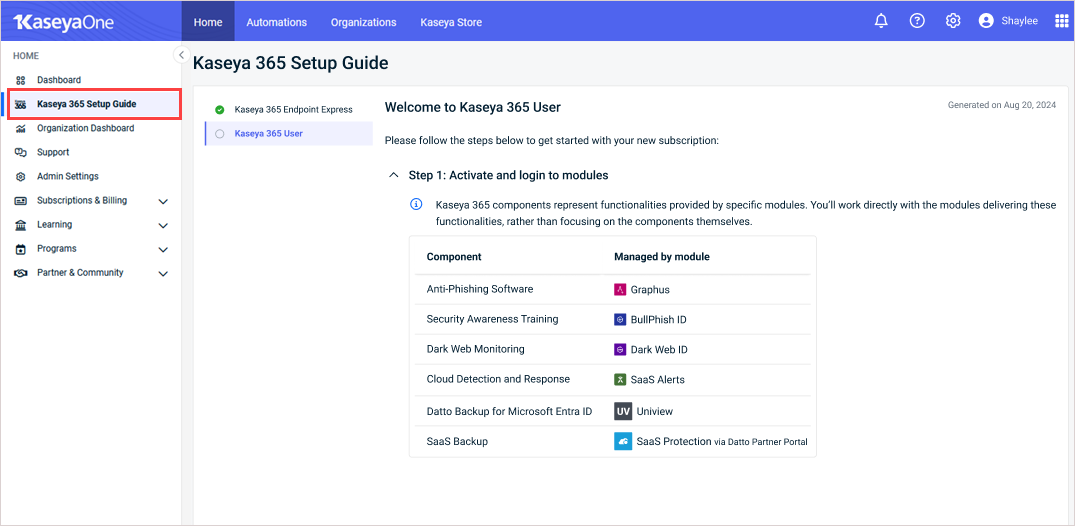
Task: Select the completed Kaseya 365 Endpoint Express step
Action: click(293, 110)
